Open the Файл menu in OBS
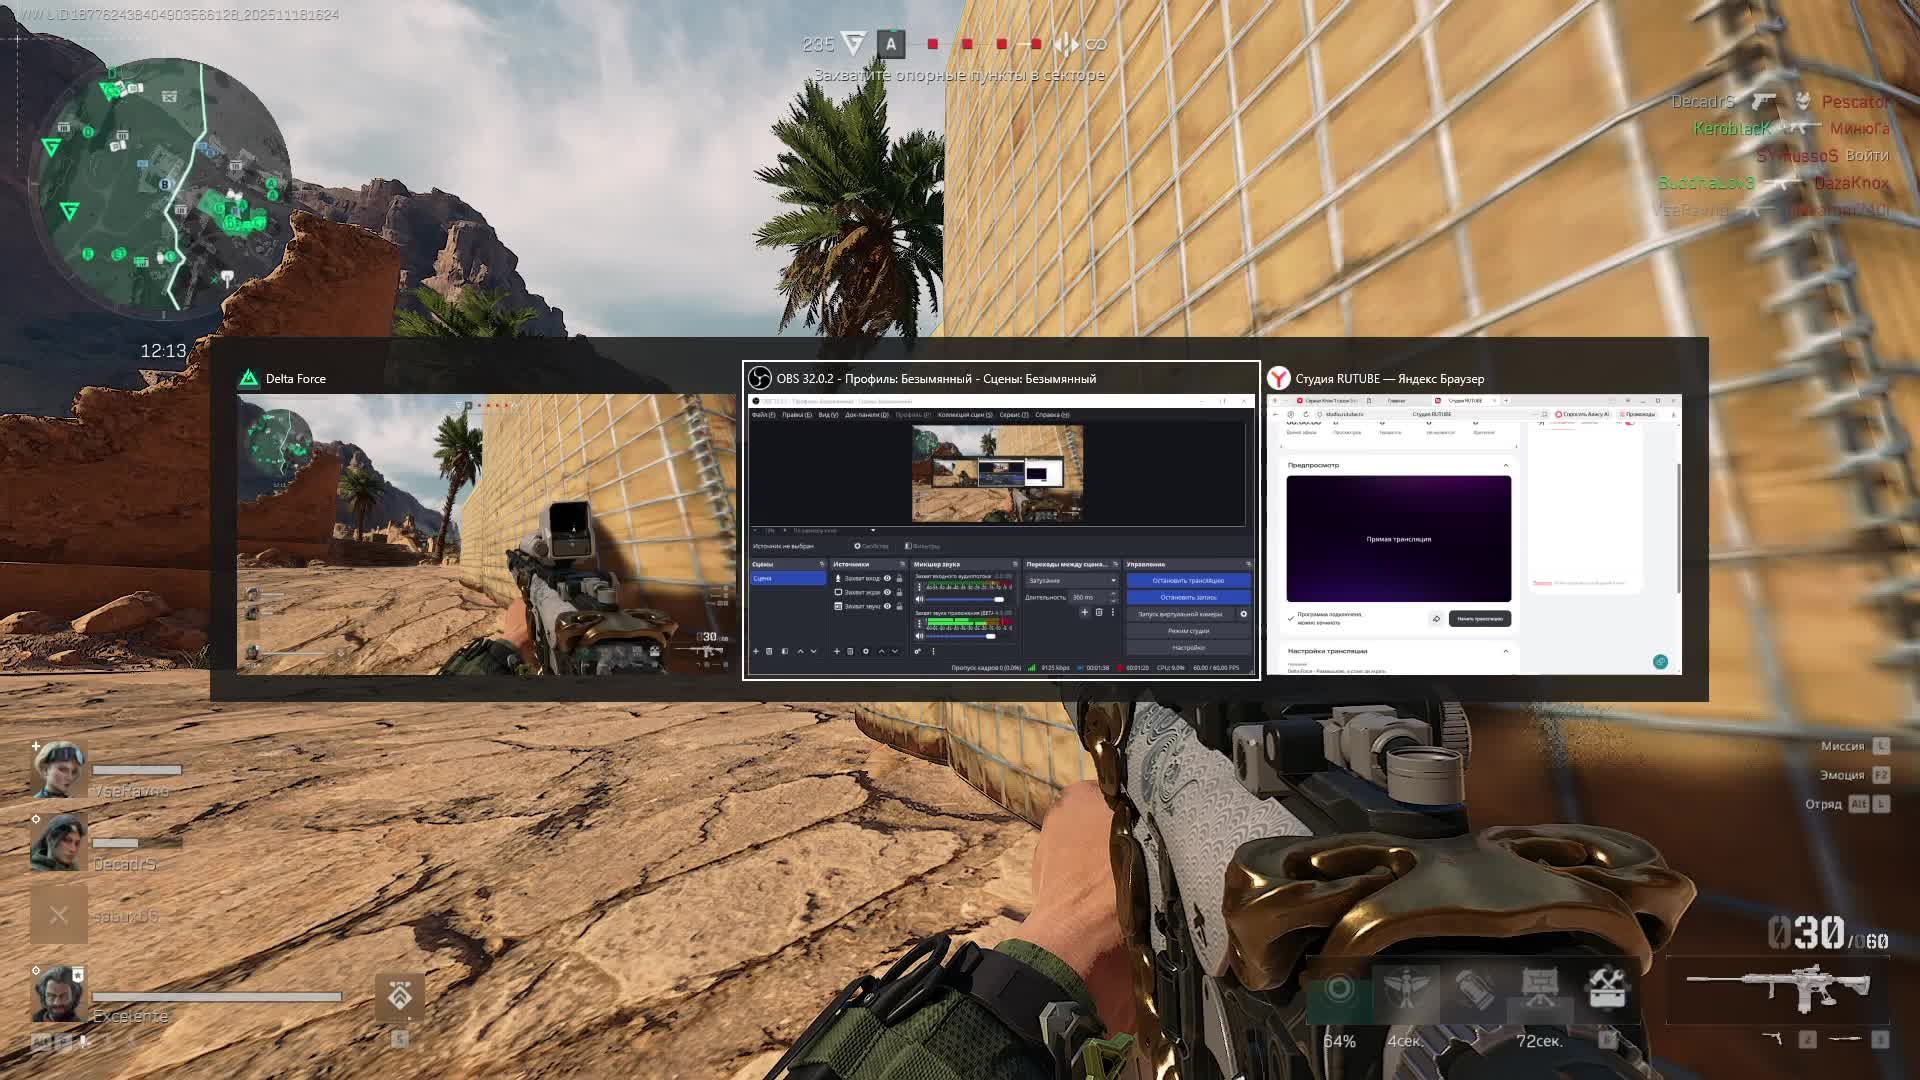Image resolution: width=1920 pixels, height=1080 pixels. click(762, 414)
